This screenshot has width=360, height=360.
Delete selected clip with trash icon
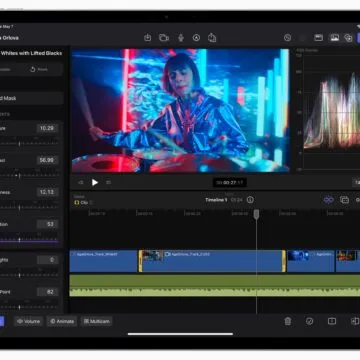click(x=288, y=321)
